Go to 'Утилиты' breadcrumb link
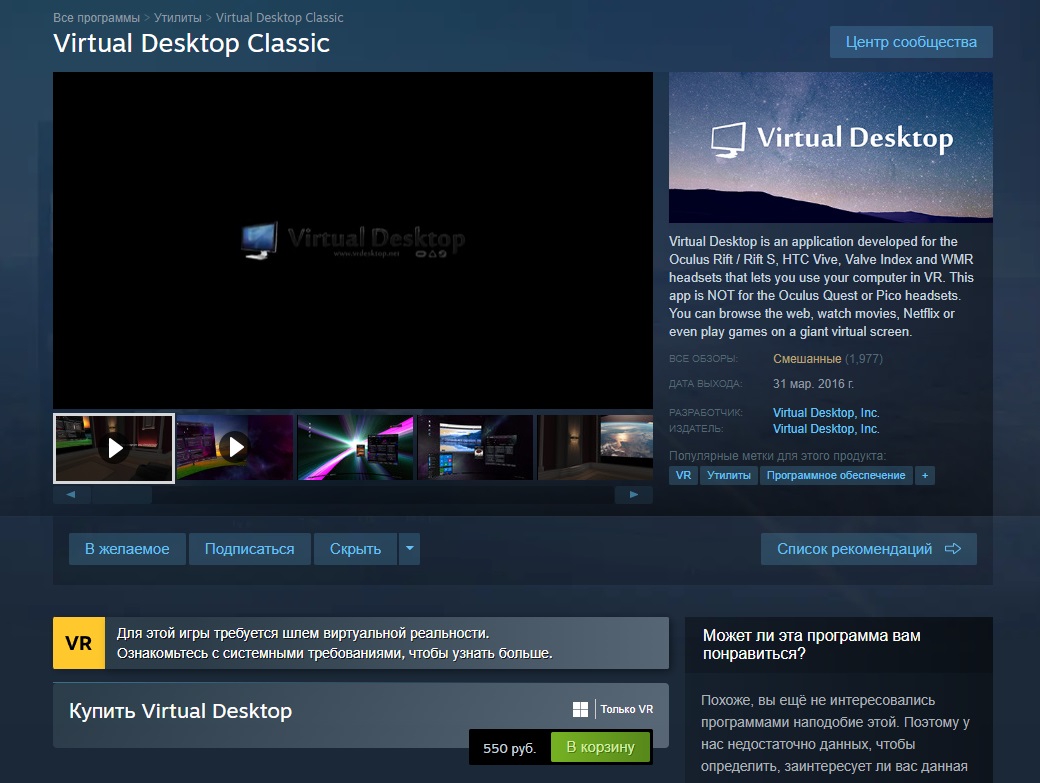The height and width of the screenshot is (783, 1040). coord(178,18)
